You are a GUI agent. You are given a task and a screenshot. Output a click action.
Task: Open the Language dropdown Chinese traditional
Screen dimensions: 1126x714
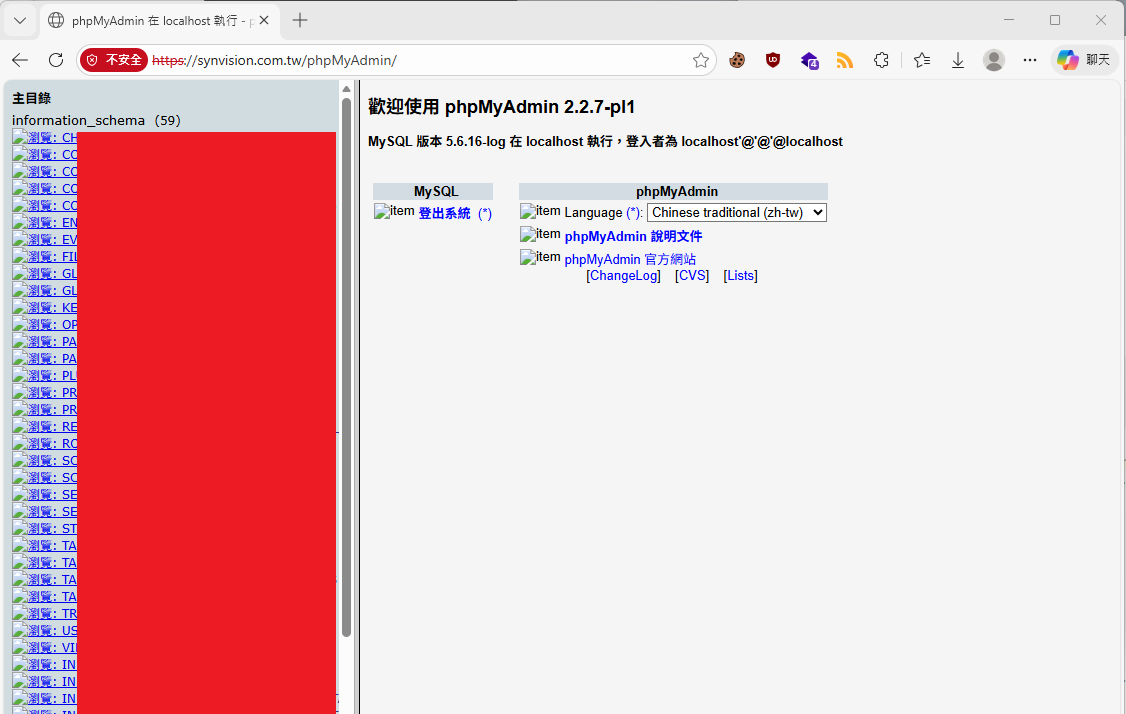pos(737,213)
